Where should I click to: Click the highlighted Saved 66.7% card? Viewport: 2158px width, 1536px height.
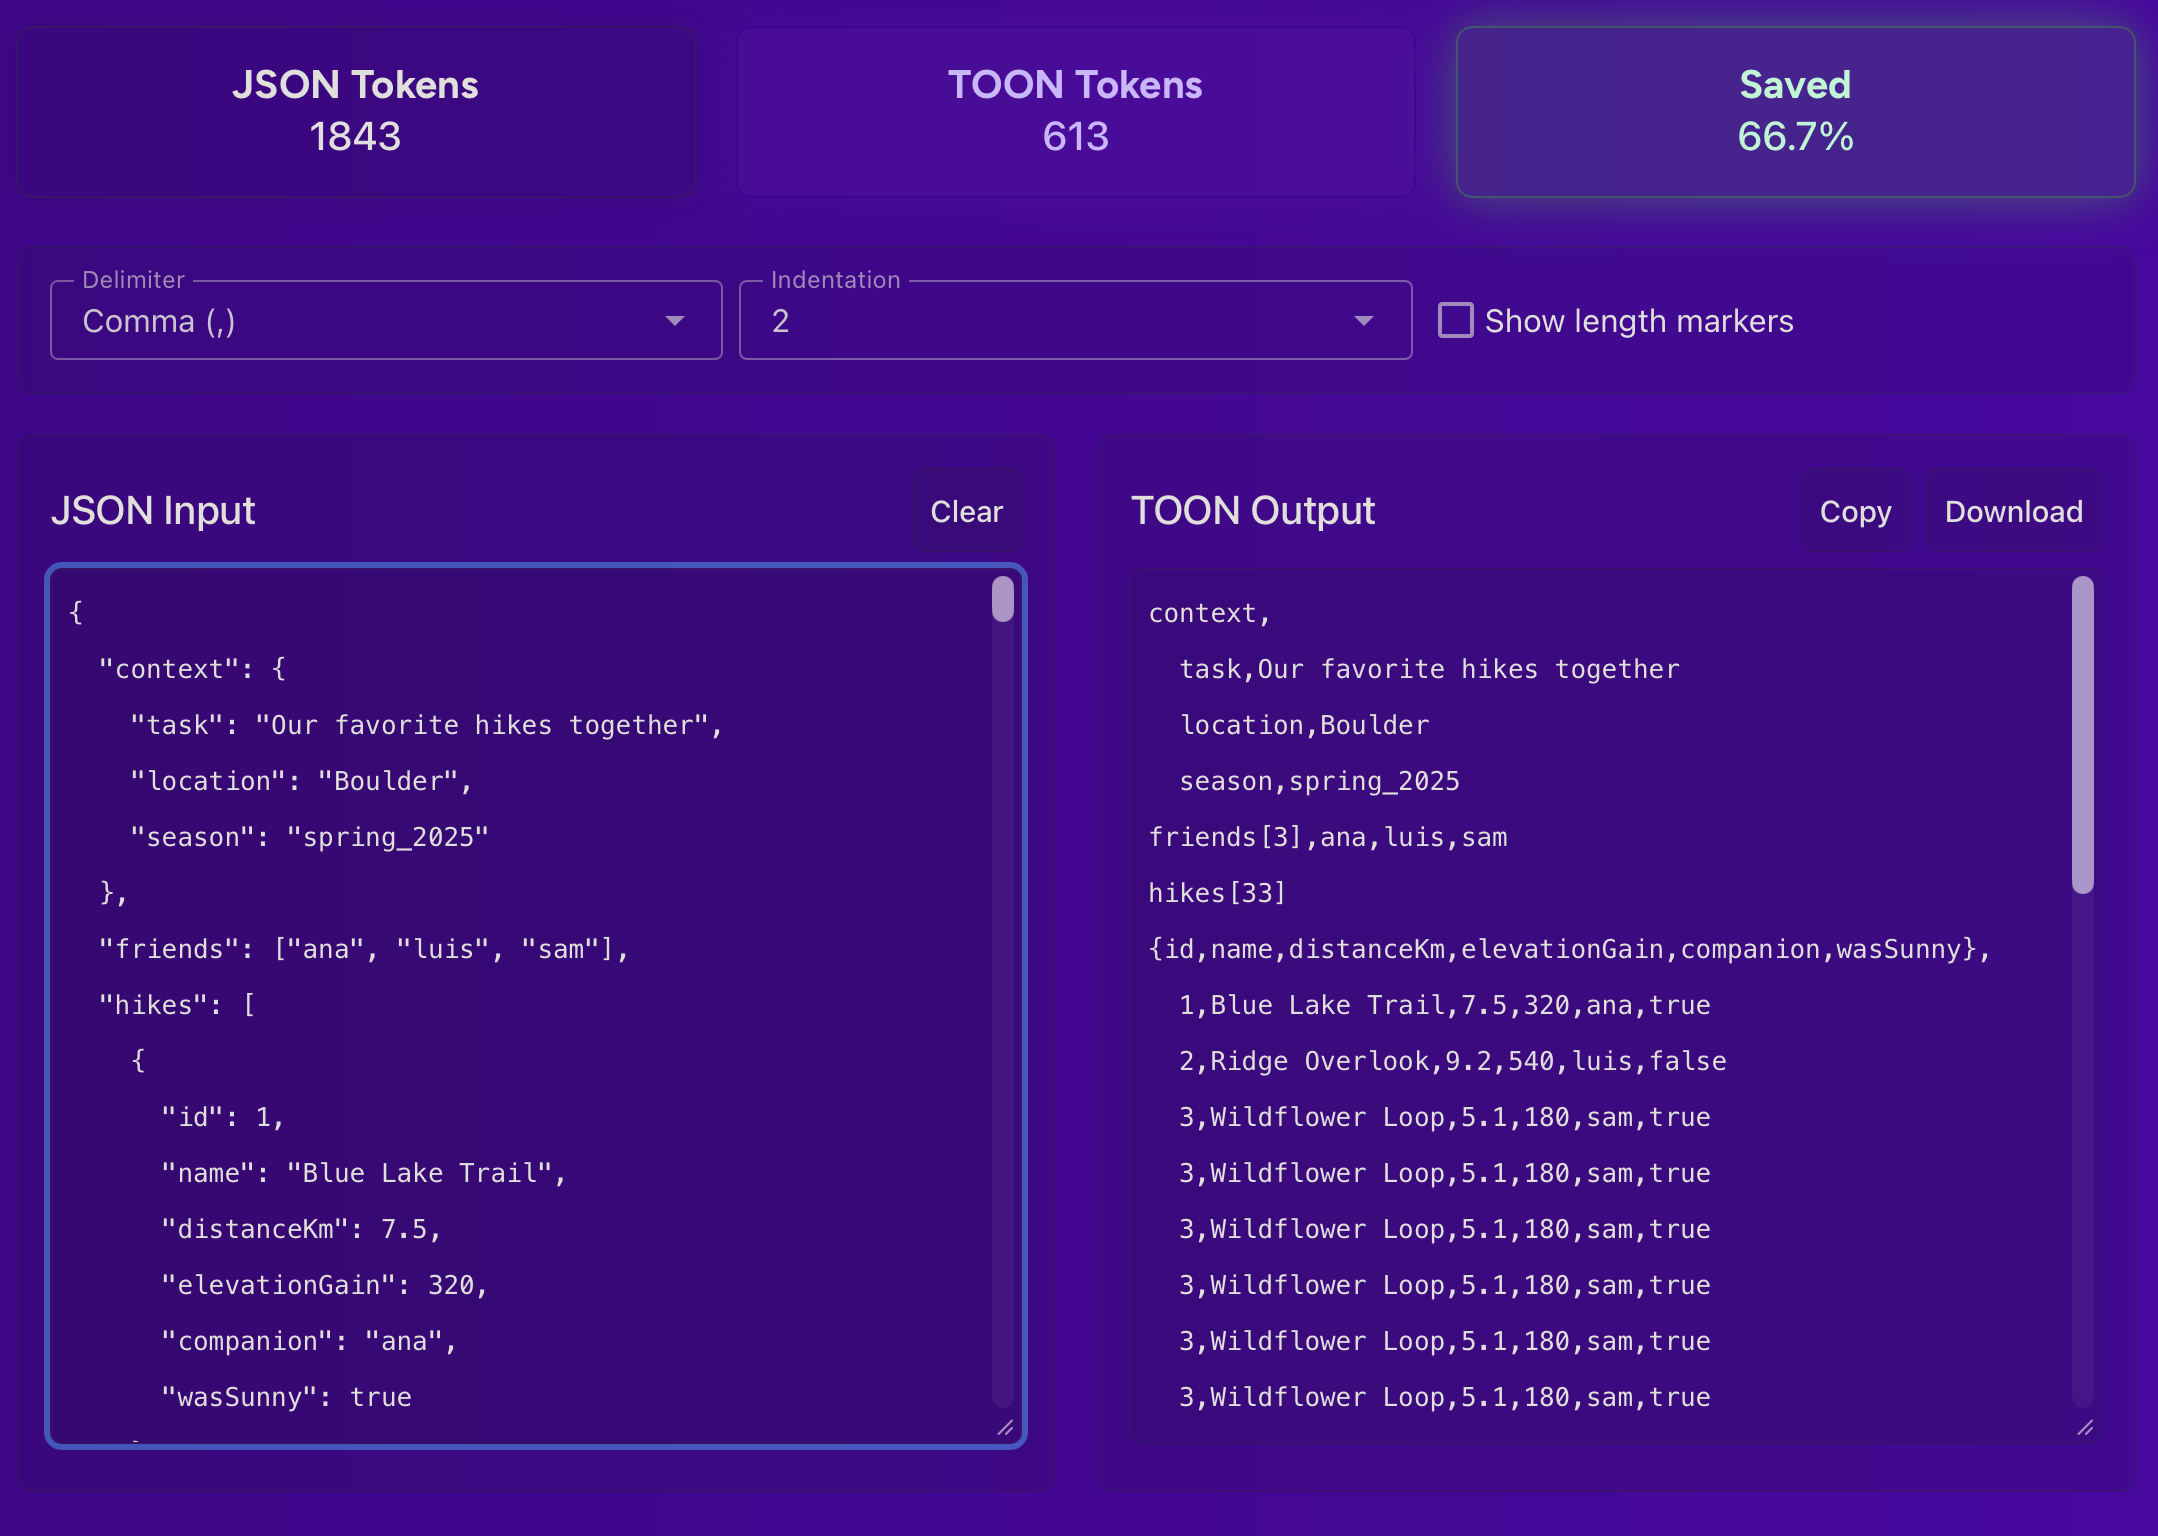pos(1795,112)
